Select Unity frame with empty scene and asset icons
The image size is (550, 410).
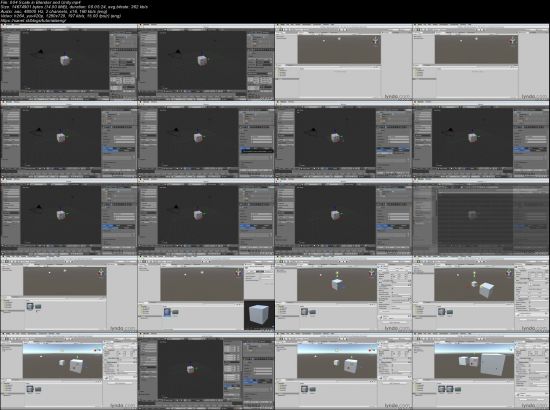(x=69, y=294)
